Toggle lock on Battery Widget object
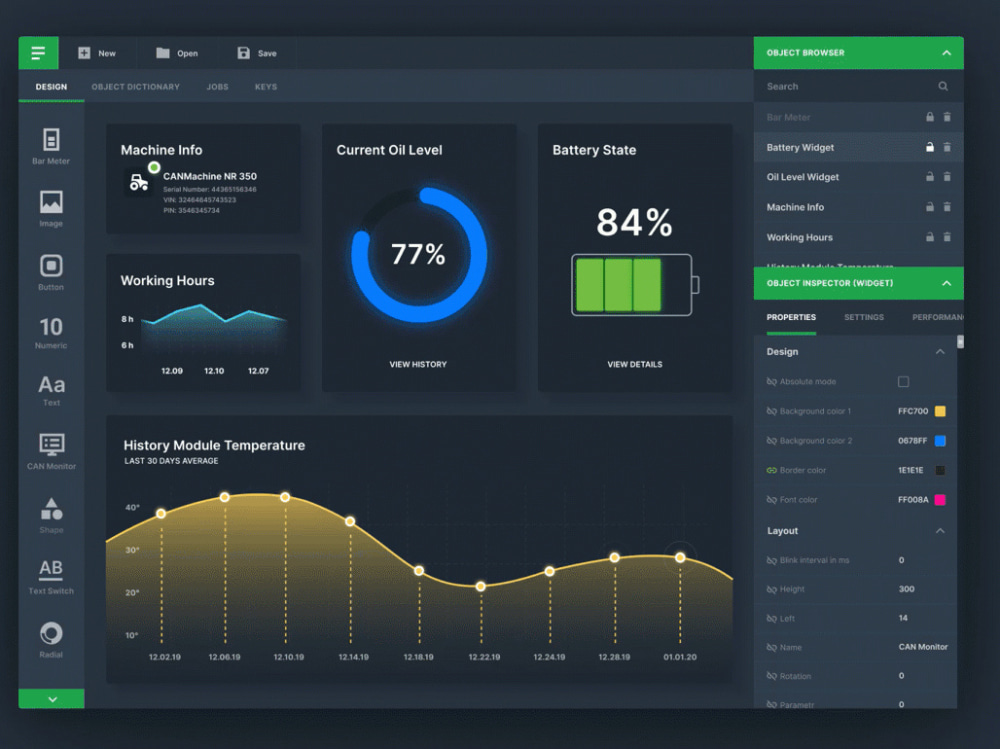Image resolution: width=1000 pixels, height=749 pixels. point(930,147)
